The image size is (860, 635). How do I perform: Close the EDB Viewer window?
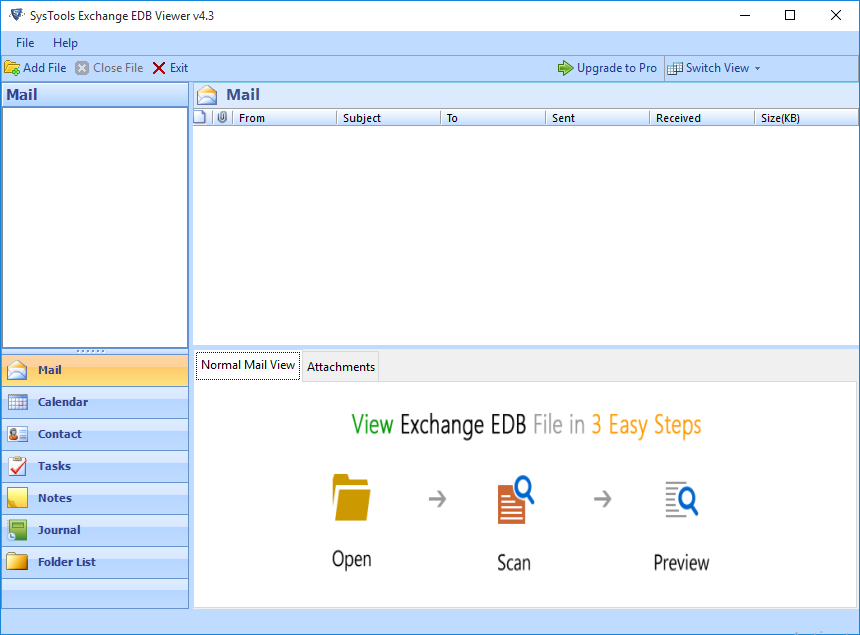pos(835,15)
